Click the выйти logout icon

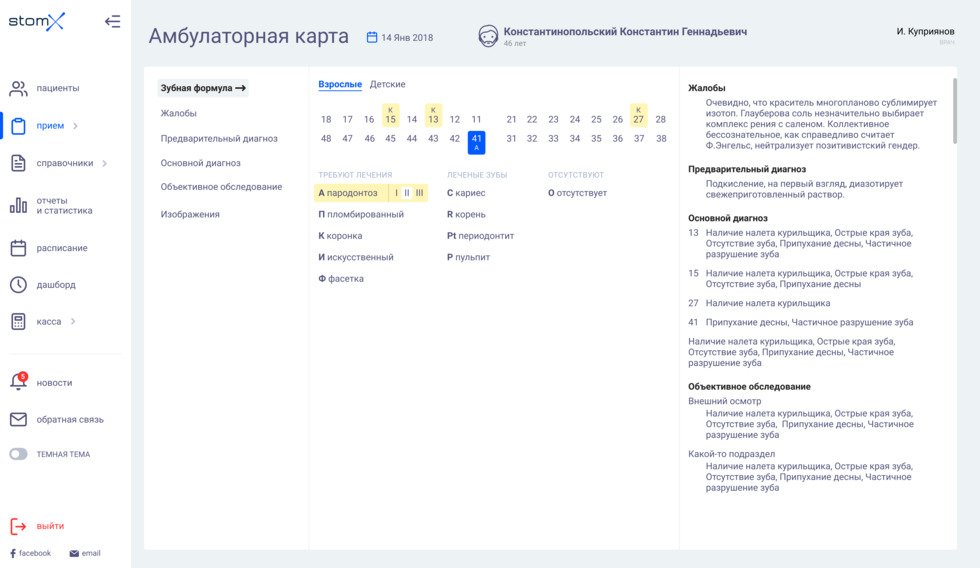[x=18, y=526]
